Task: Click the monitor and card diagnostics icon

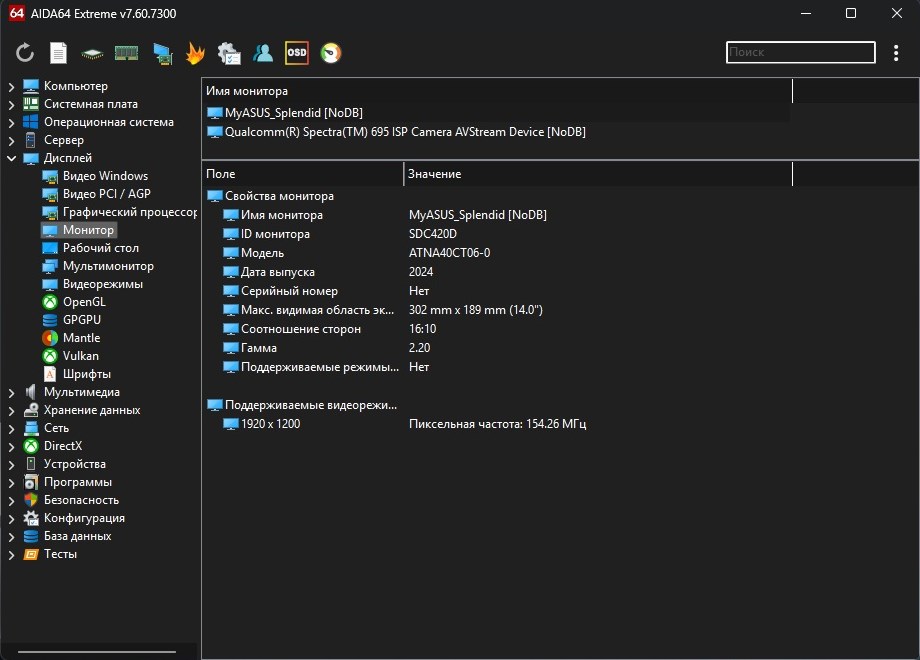Action: pyautogui.click(x=161, y=53)
